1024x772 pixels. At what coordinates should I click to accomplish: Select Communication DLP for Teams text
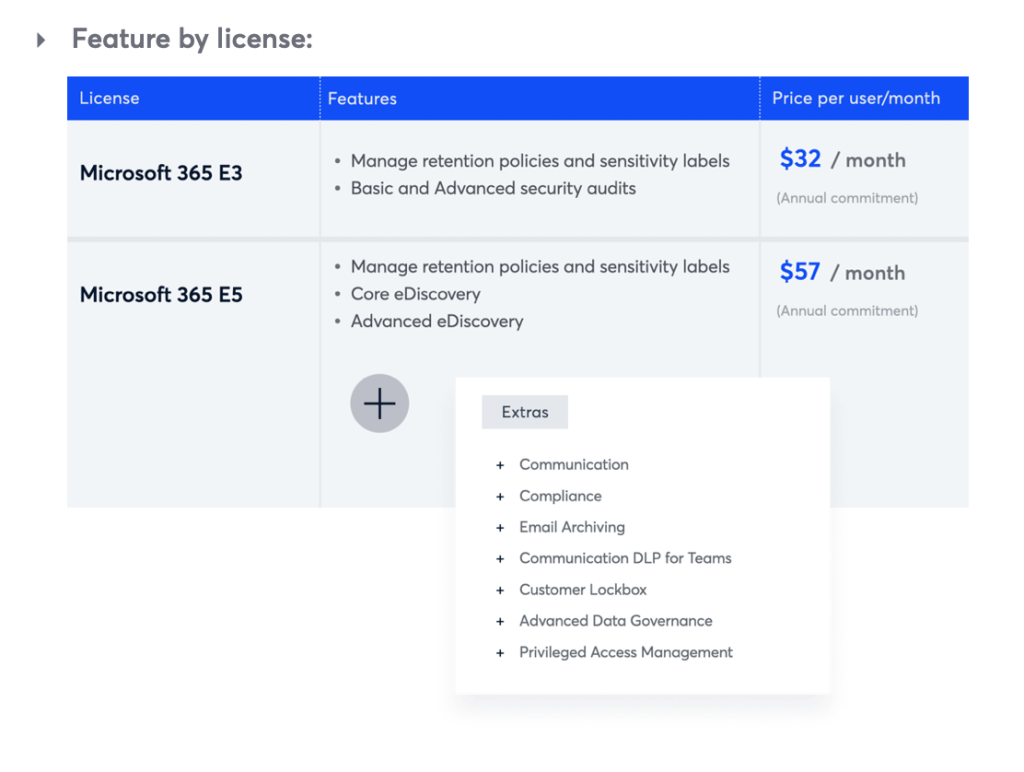pos(625,558)
